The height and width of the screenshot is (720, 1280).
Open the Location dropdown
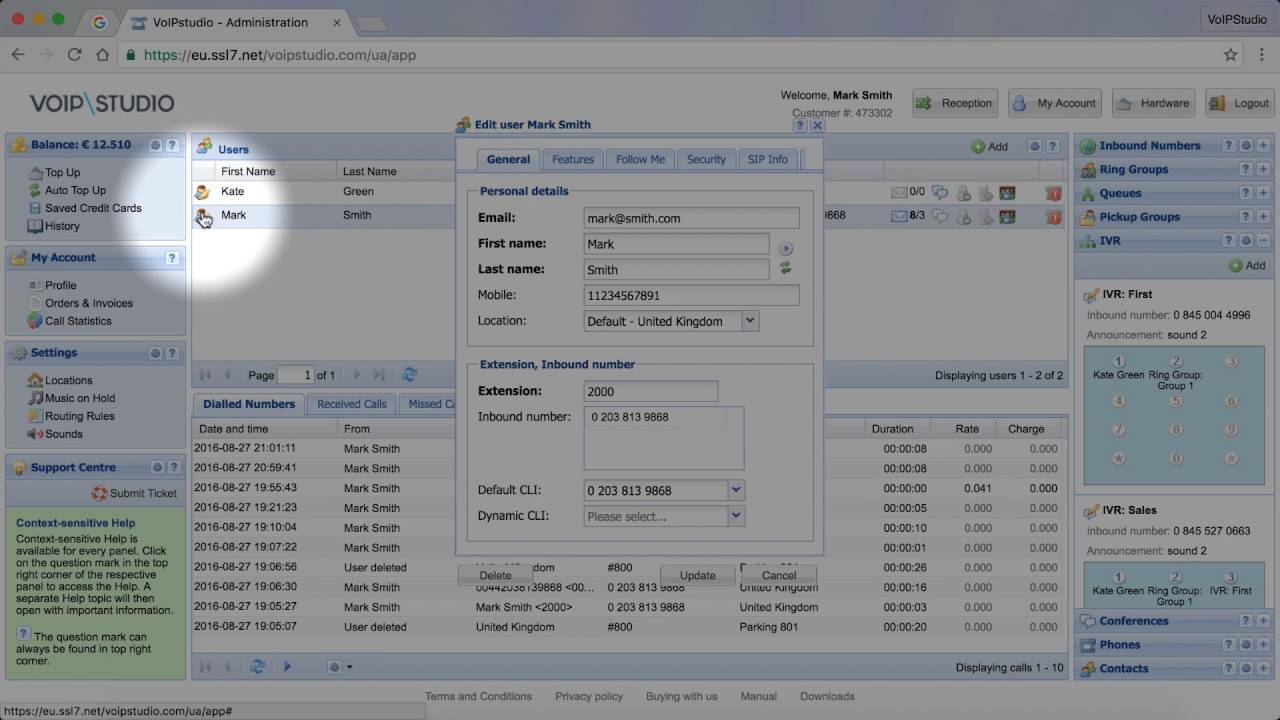pyautogui.click(x=750, y=321)
